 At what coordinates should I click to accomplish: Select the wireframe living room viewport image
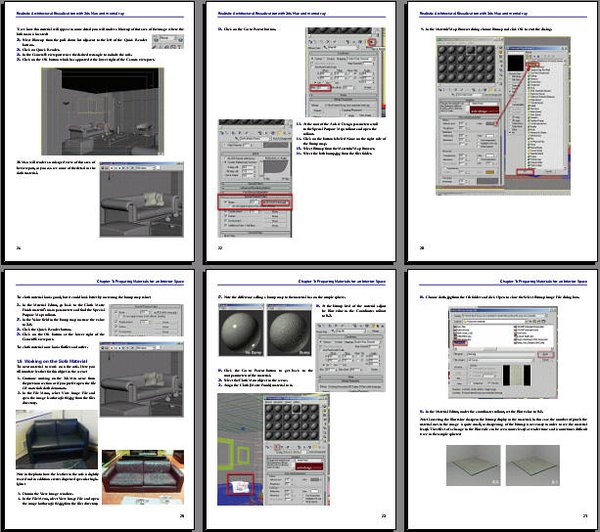[103, 111]
